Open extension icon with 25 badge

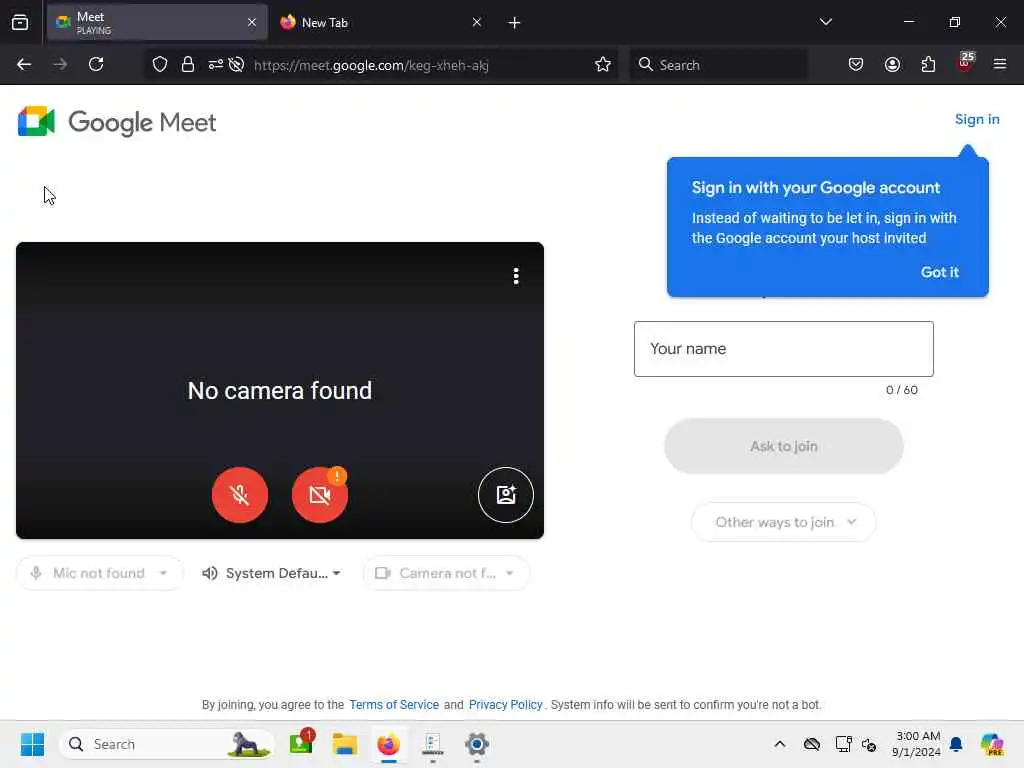pos(965,63)
